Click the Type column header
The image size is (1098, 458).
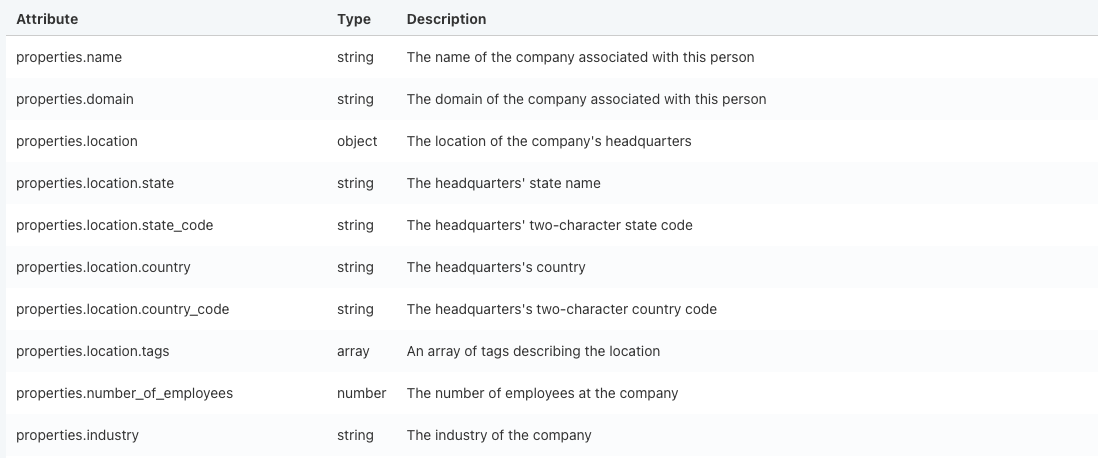tap(354, 20)
